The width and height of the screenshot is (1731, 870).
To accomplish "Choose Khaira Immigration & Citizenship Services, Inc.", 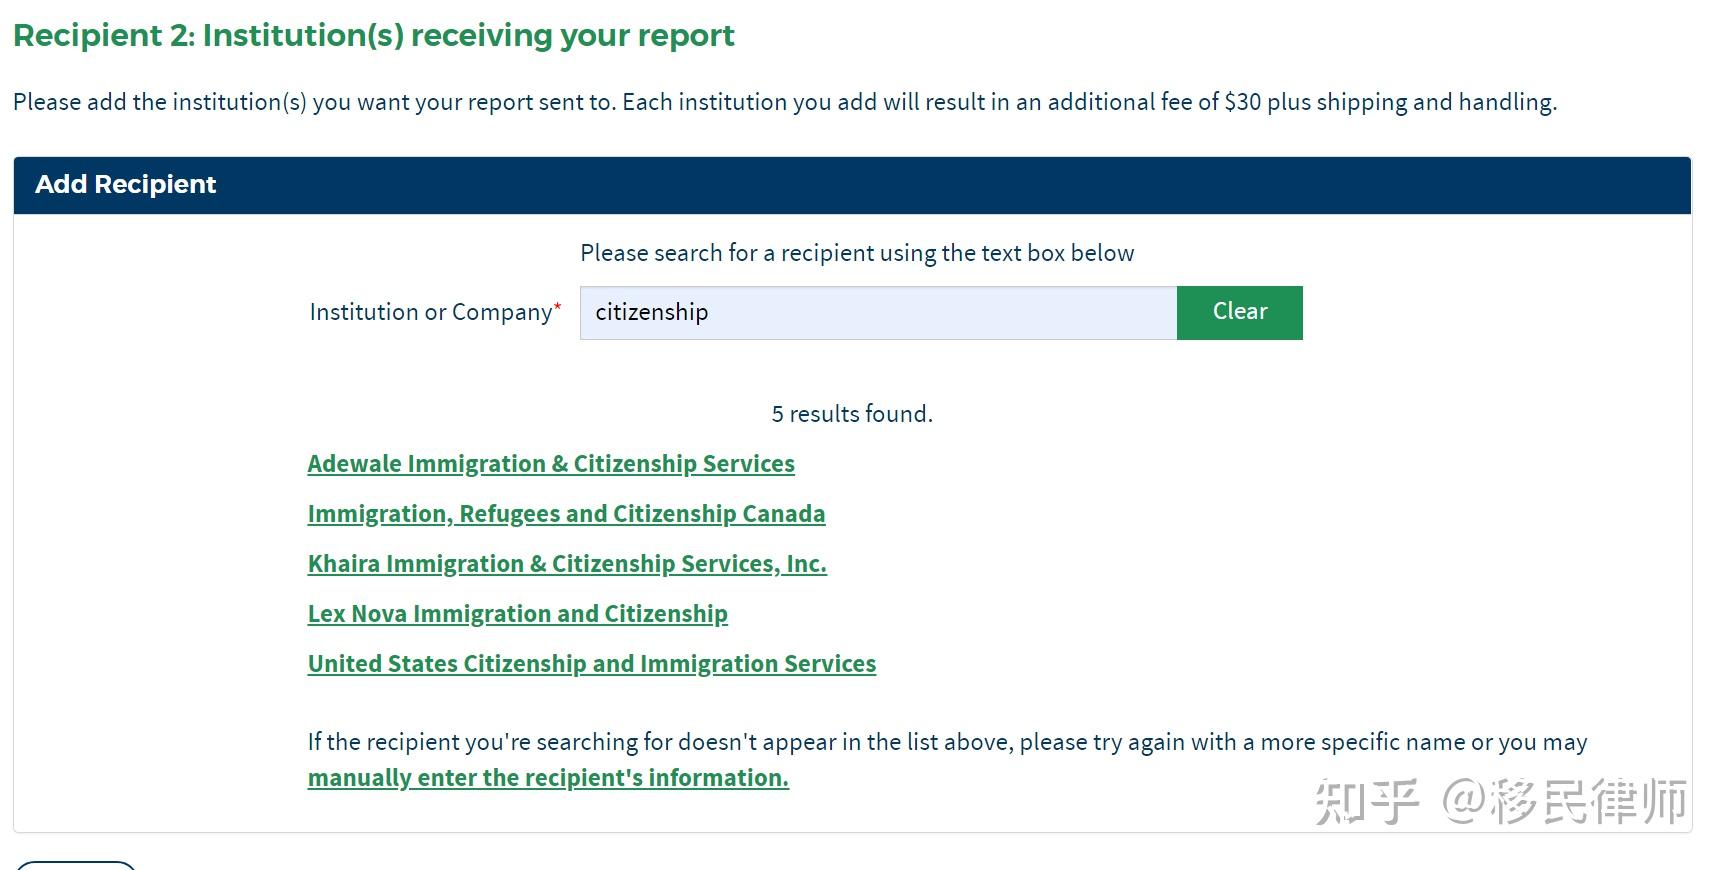I will (x=567, y=564).
